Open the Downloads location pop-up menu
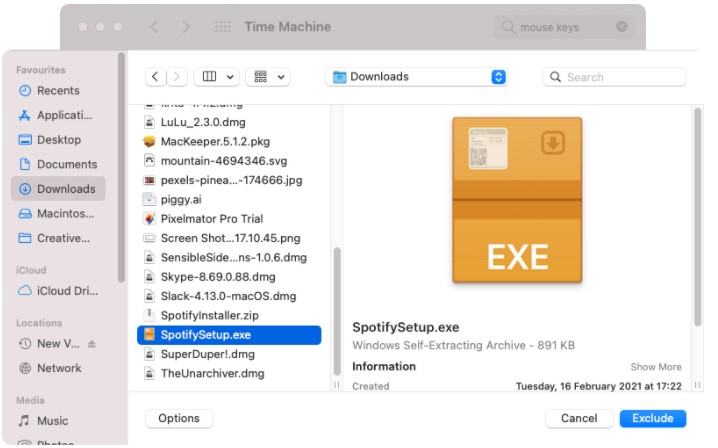The image size is (718, 448). (x=416, y=76)
